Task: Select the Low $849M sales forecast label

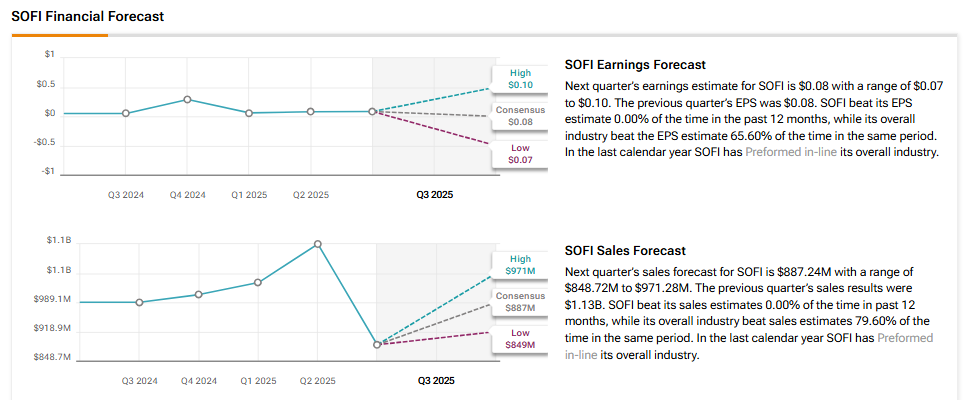Action: point(520,339)
